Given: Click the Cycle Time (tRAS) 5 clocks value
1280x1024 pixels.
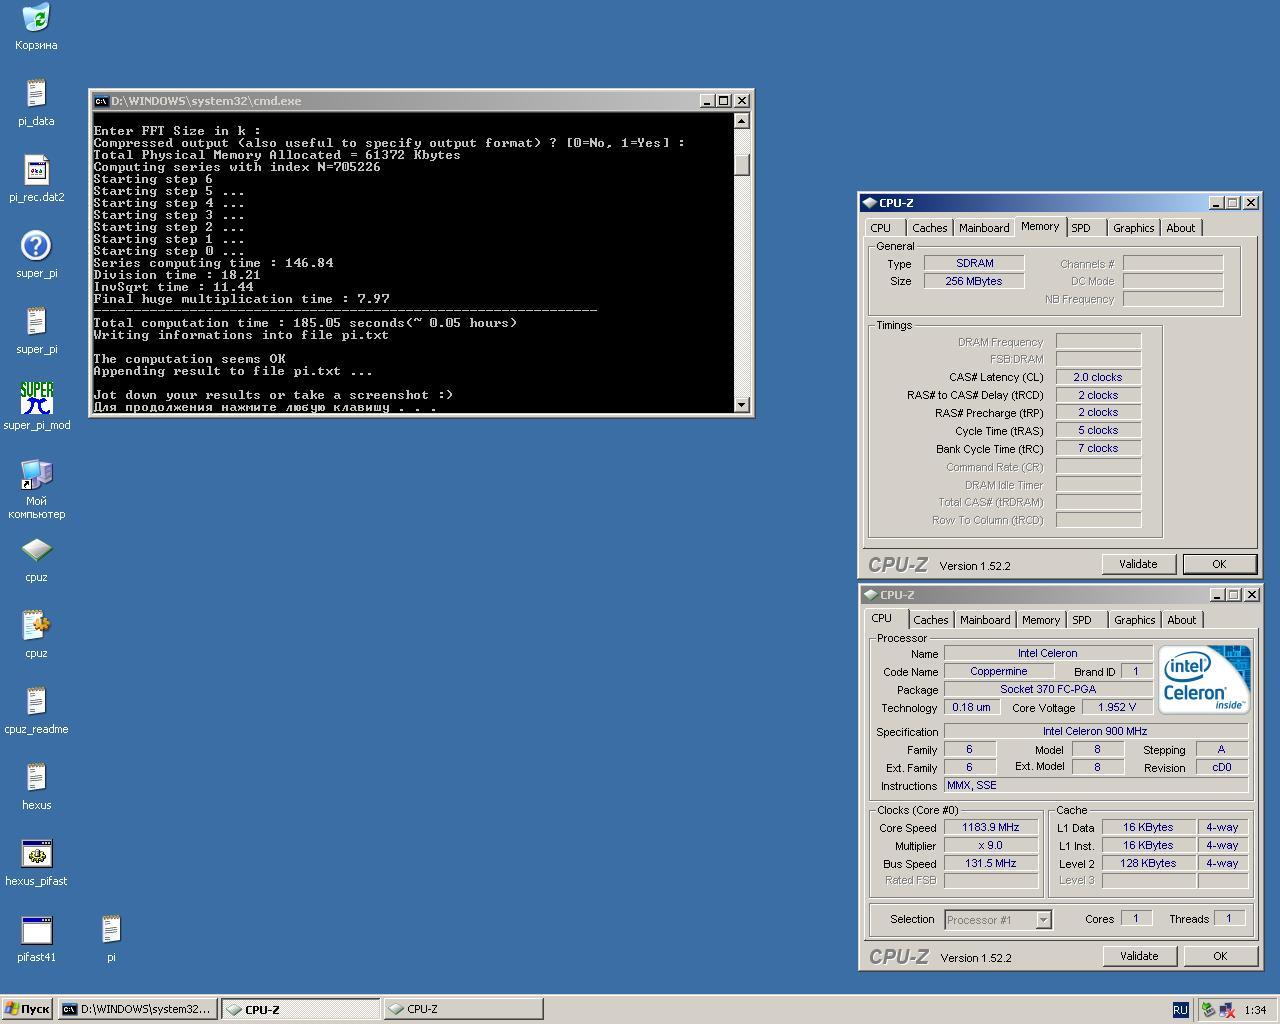Looking at the screenshot, I should pos(1098,431).
